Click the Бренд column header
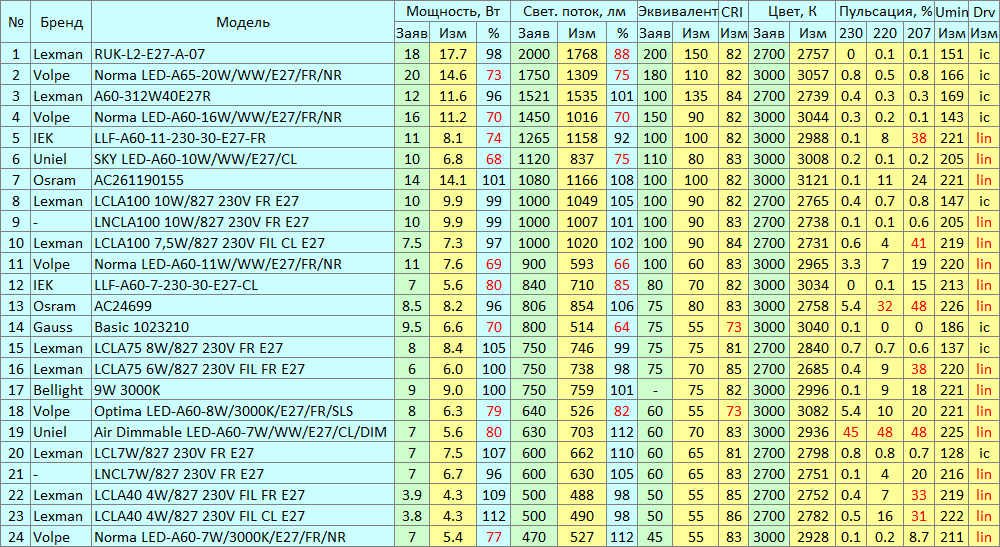The image size is (1000, 547). [61, 22]
